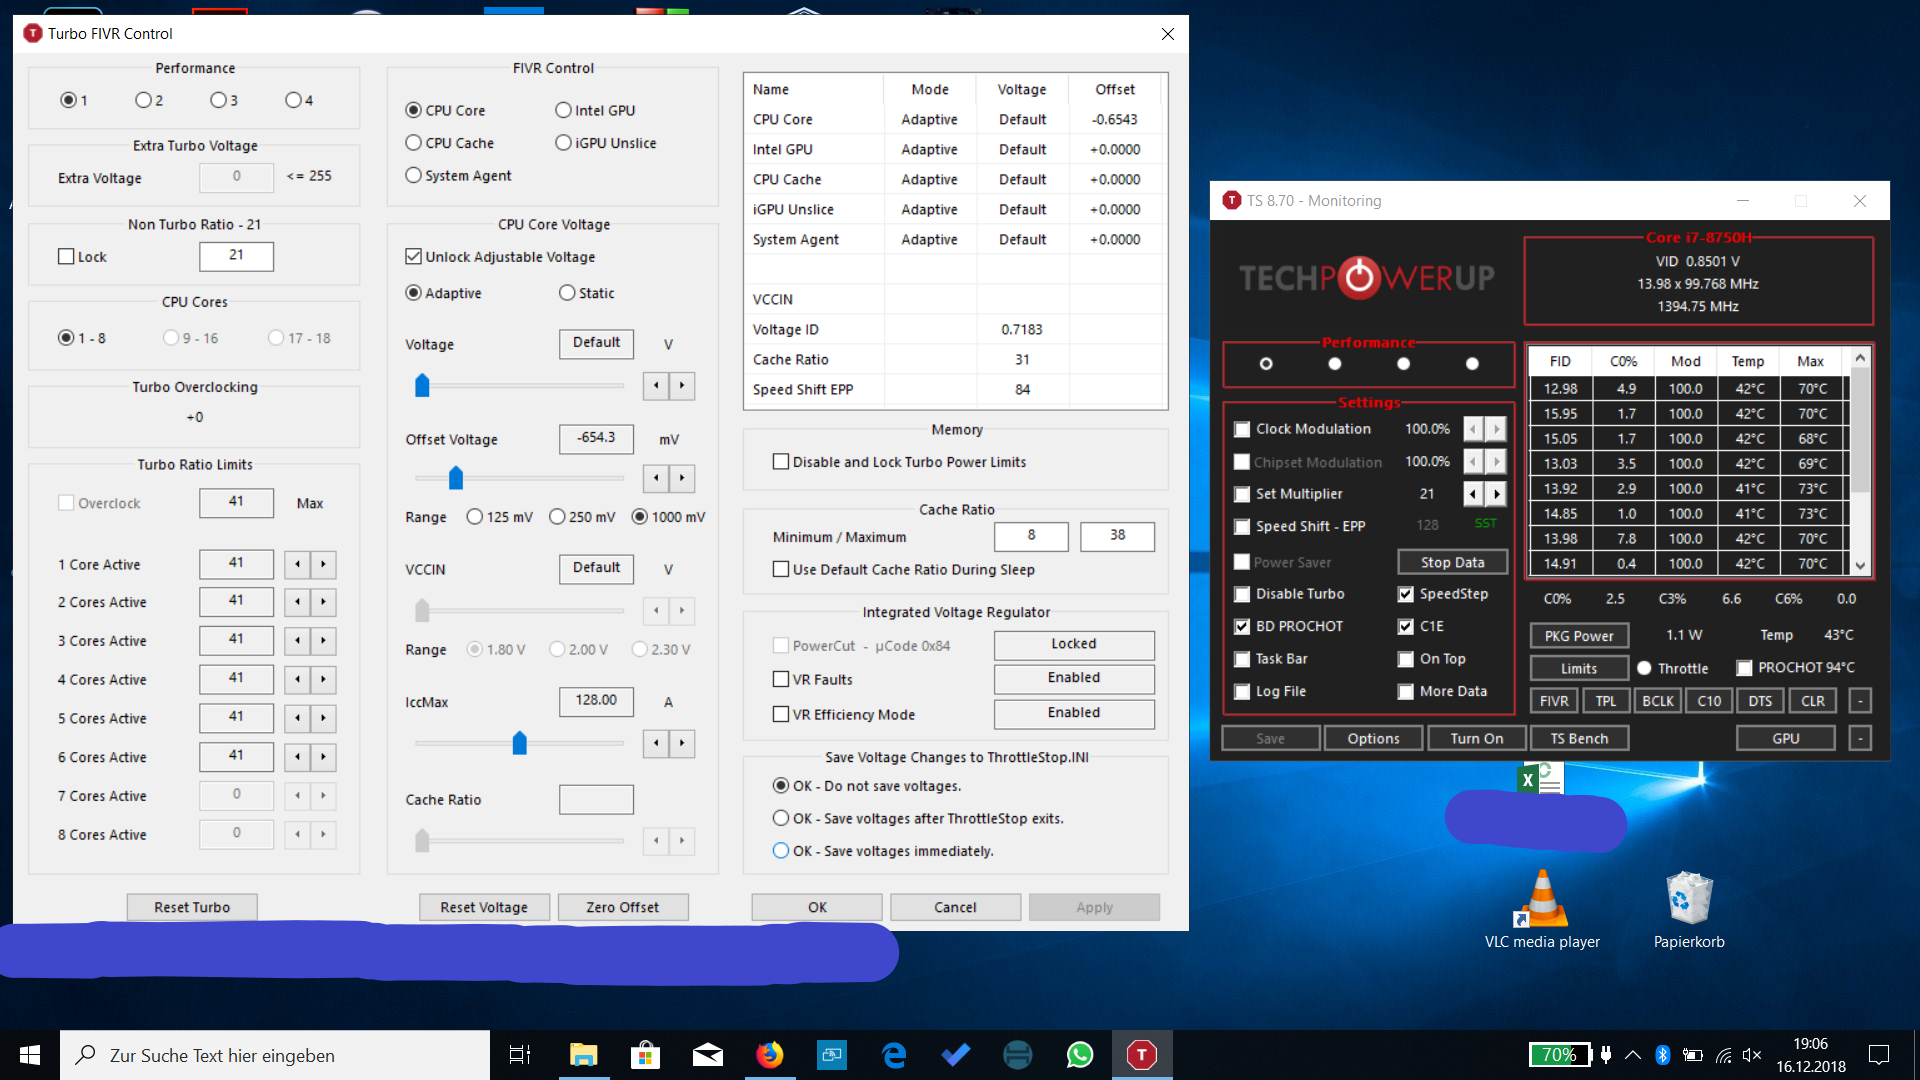The image size is (1920, 1080).
Task: Open File Explorer from the taskbar
Action: click(x=583, y=1055)
